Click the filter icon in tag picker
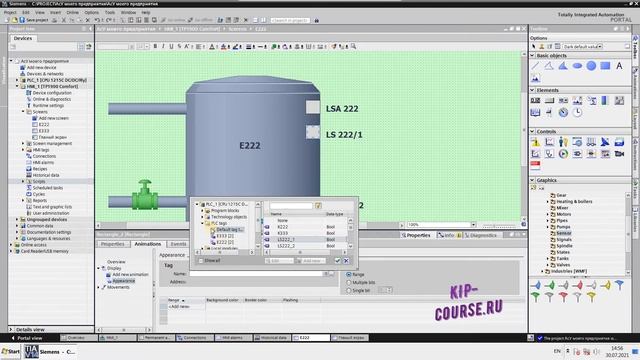The width and height of the screenshot is (640, 360). click(318, 206)
